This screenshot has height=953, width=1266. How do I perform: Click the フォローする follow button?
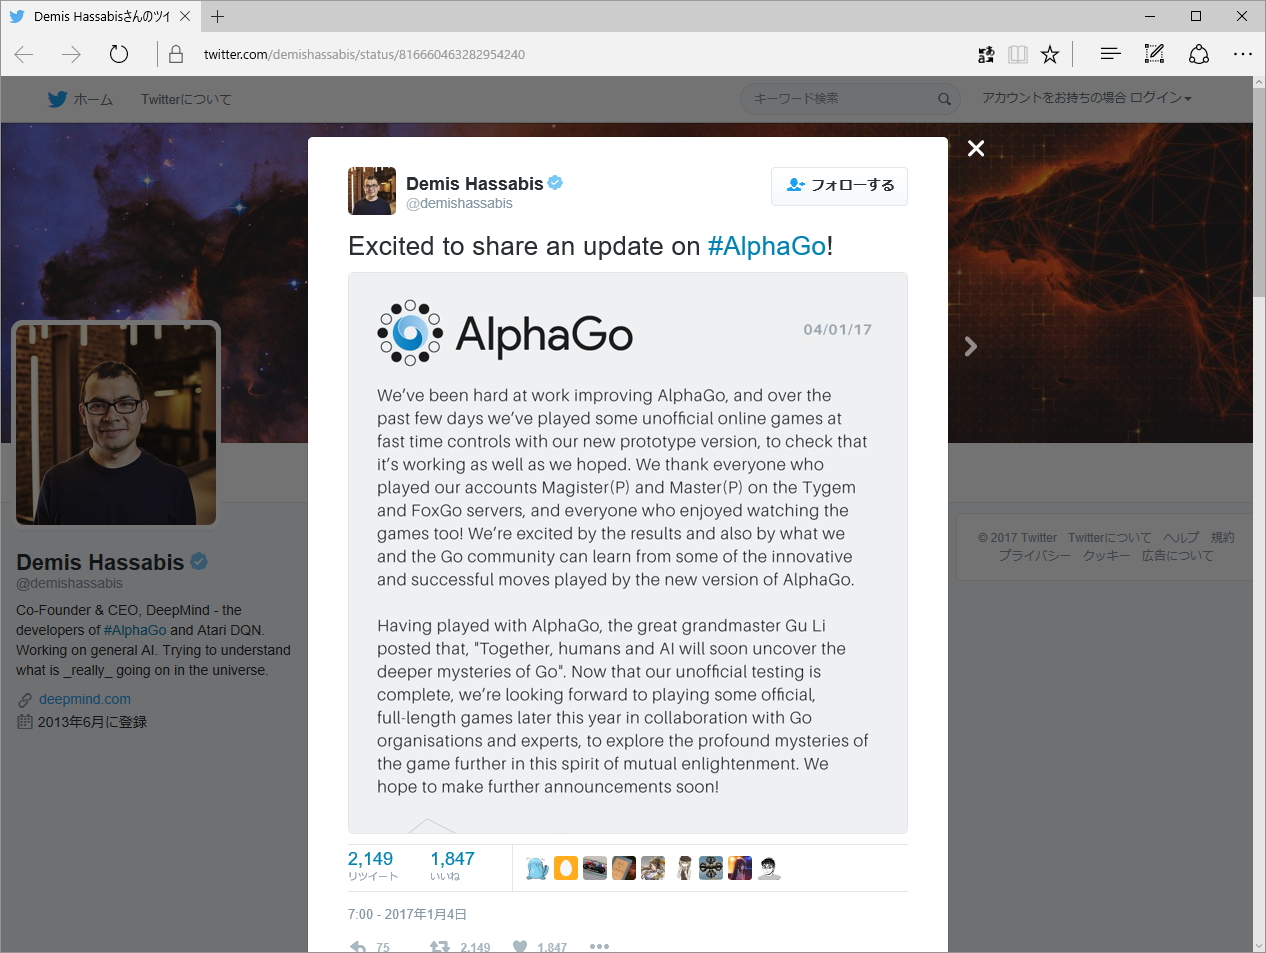[x=839, y=186]
